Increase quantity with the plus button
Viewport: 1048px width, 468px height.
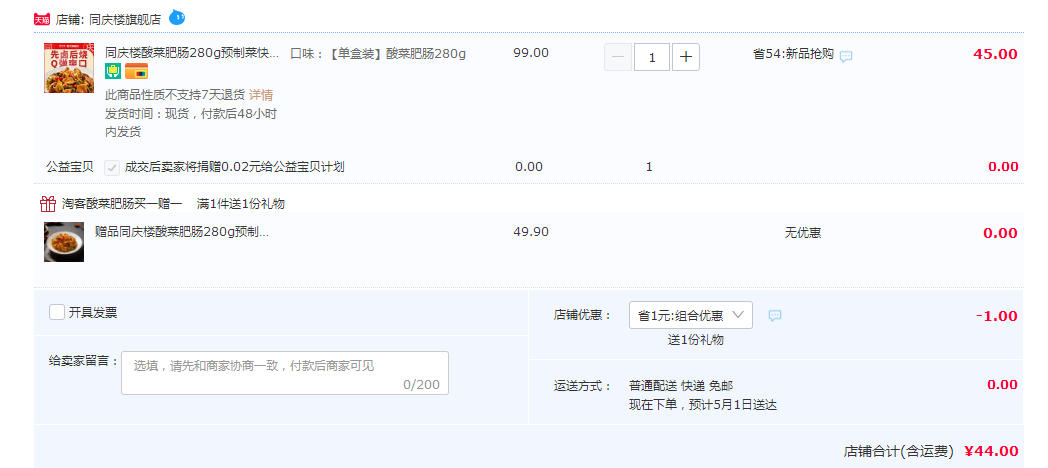(686, 57)
